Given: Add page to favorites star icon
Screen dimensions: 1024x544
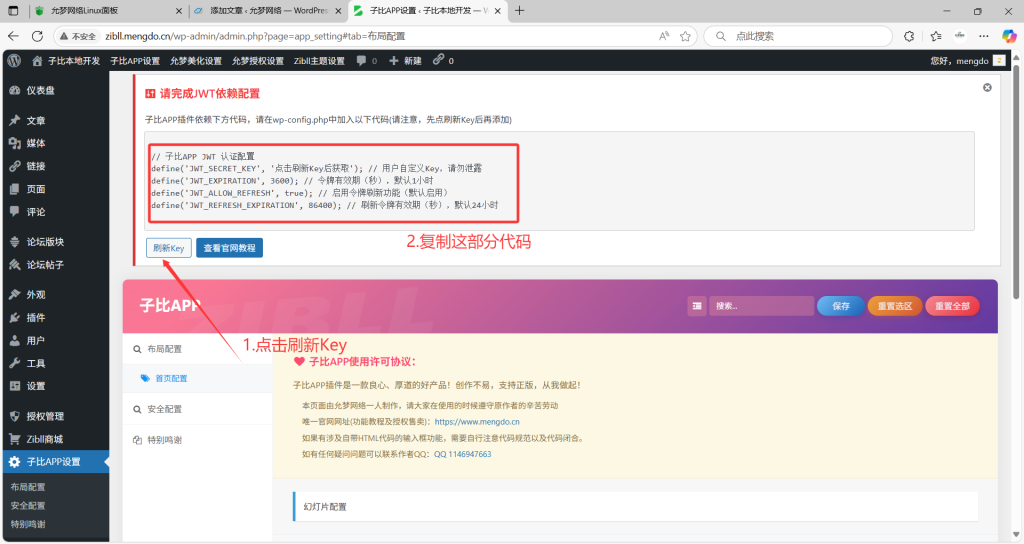Looking at the screenshot, I should [x=685, y=36].
